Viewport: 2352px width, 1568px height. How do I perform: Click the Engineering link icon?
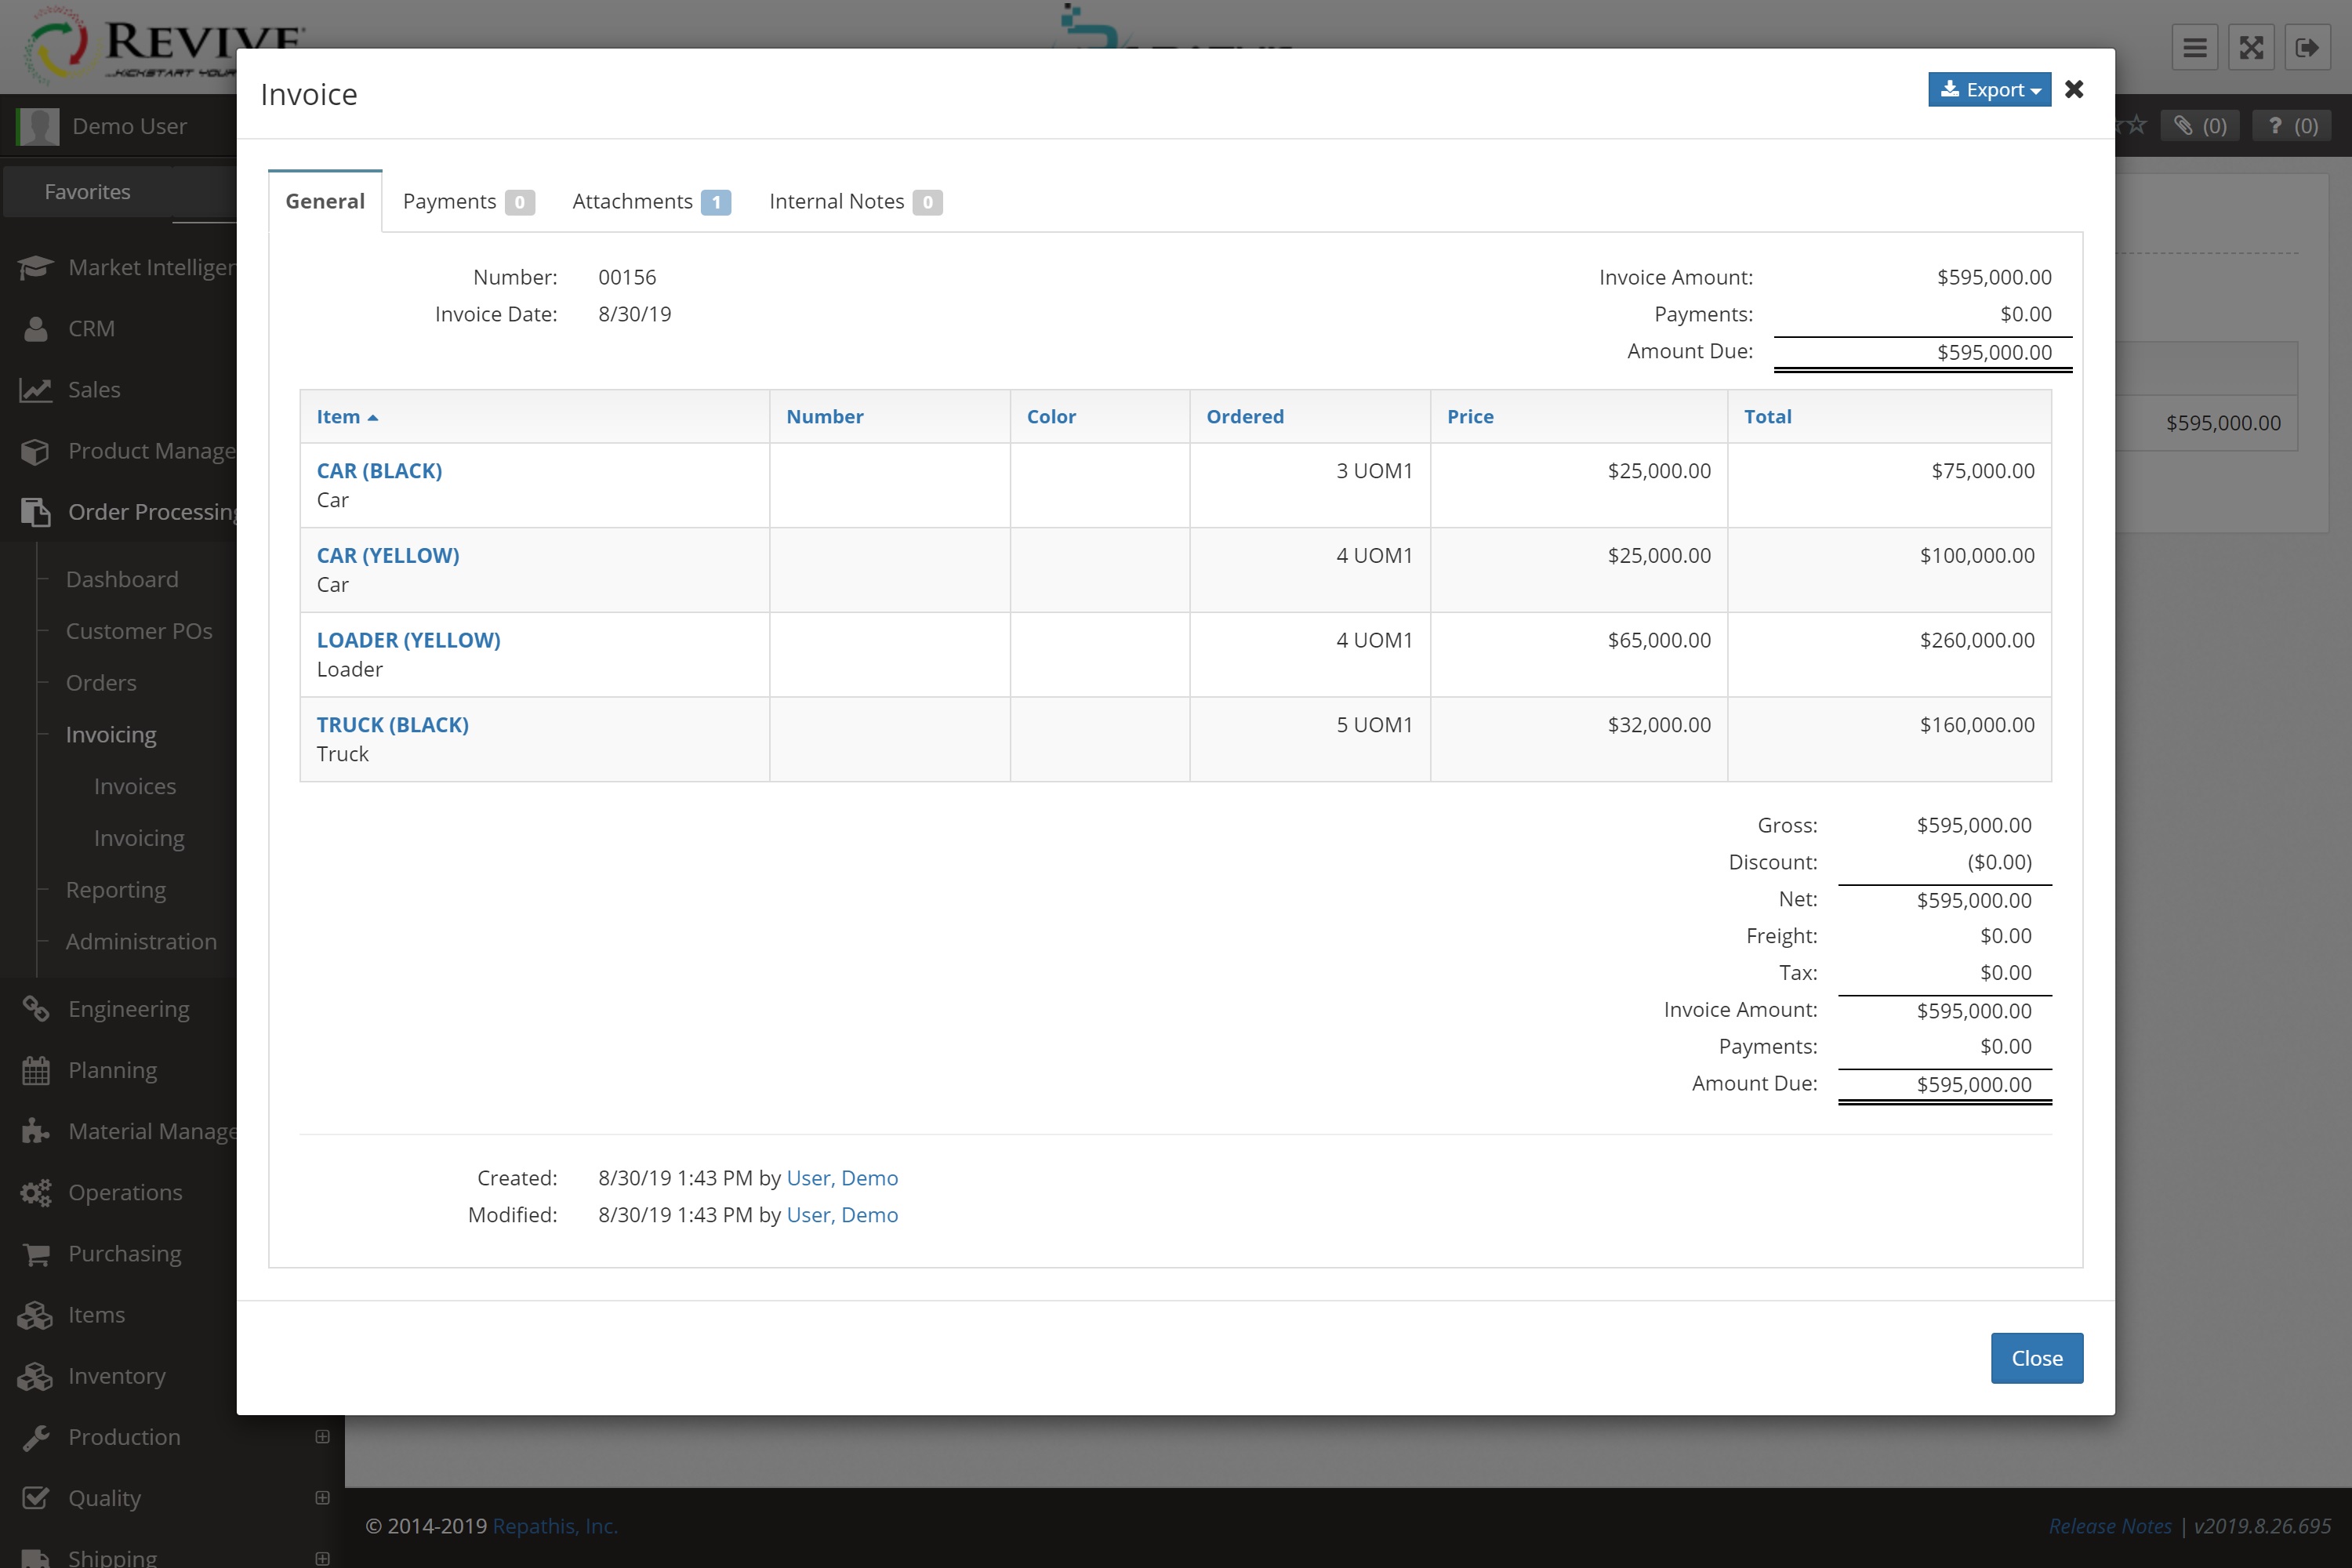pyautogui.click(x=35, y=1010)
